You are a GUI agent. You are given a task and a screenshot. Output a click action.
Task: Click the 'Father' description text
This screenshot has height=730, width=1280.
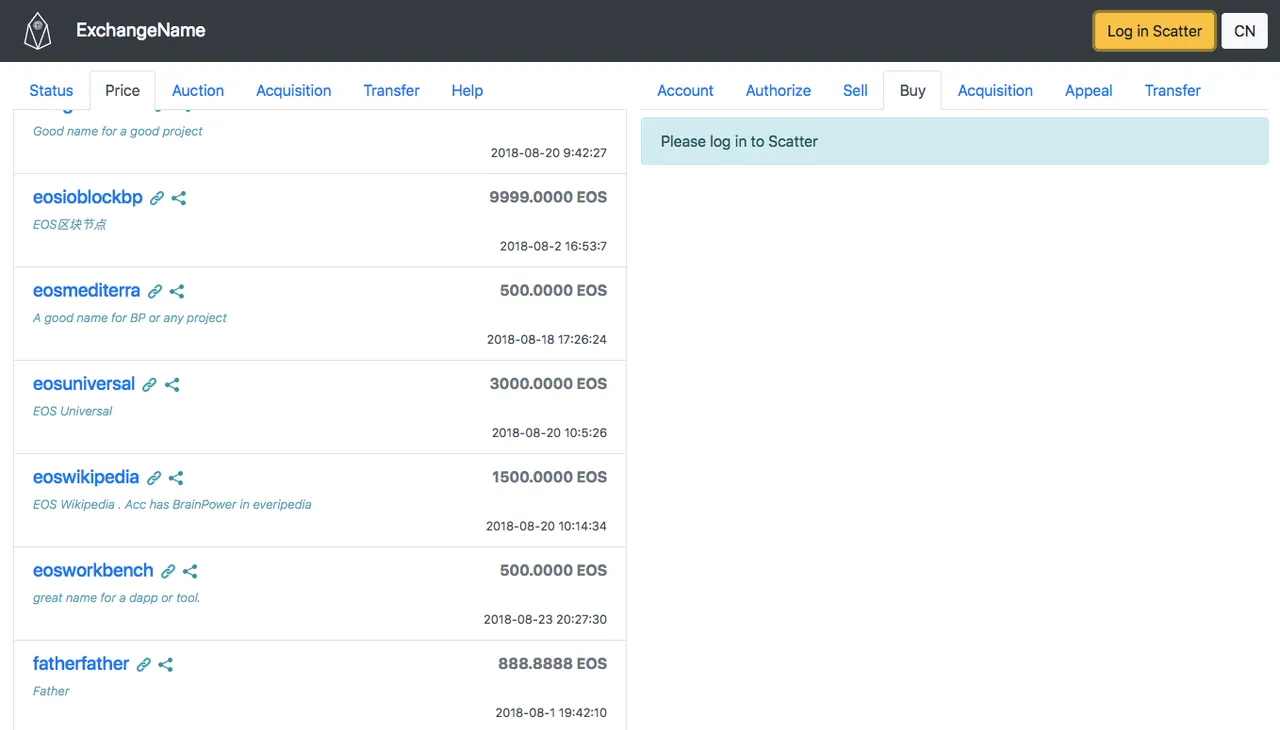[51, 691]
